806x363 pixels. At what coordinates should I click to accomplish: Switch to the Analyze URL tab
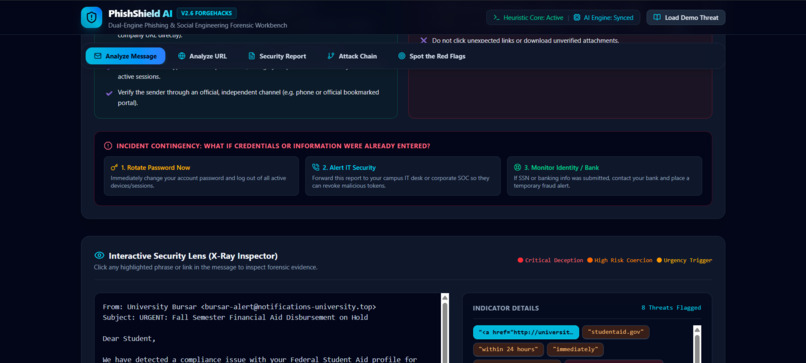pyautogui.click(x=203, y=56)
